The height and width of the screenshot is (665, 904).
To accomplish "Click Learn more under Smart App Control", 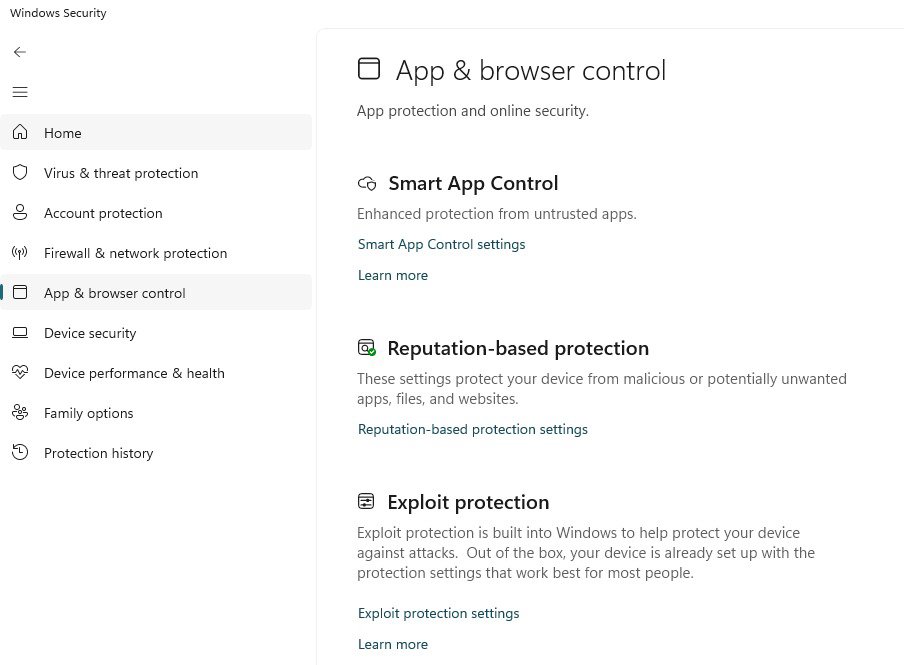I will [x=393, y=275].
